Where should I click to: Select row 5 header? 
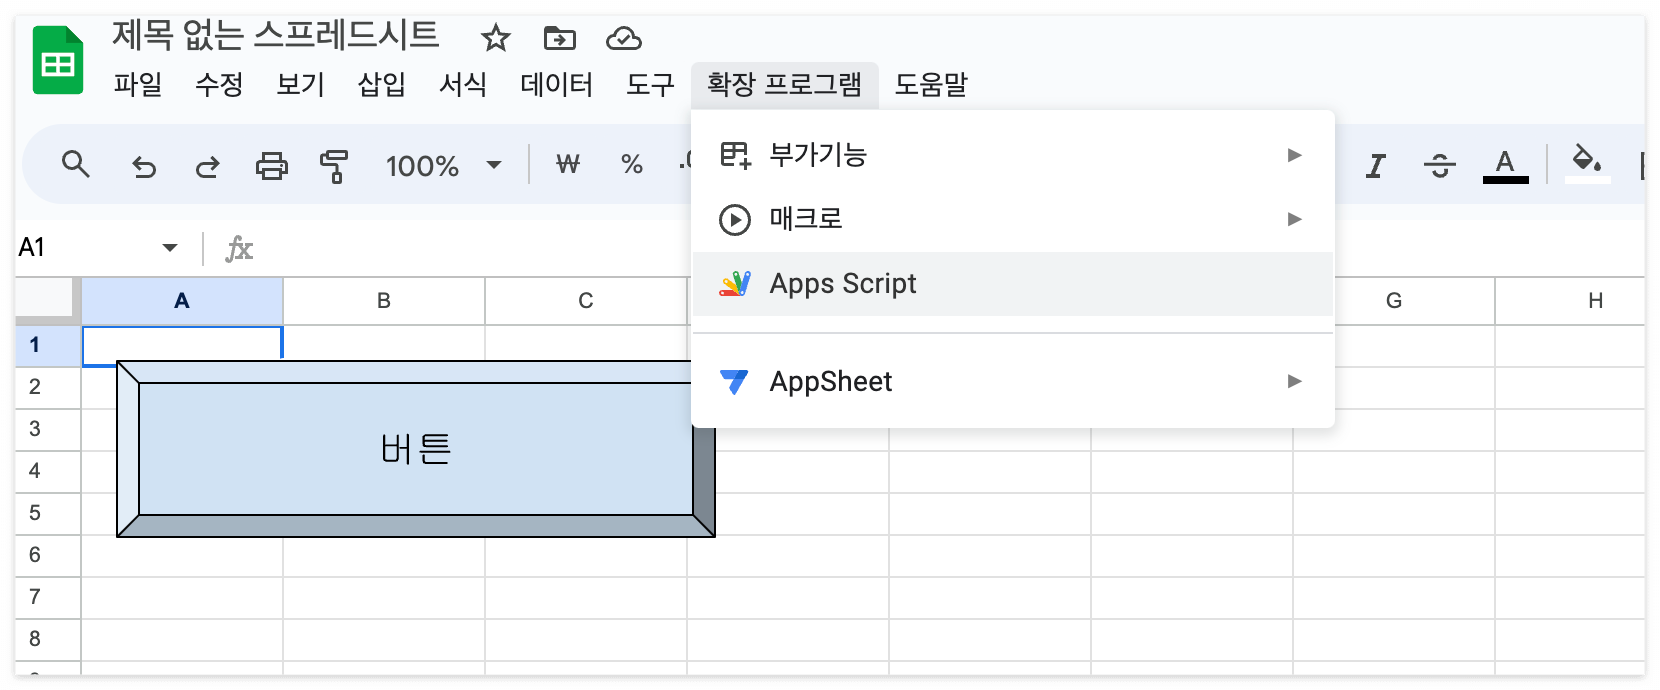coord(48,513)
